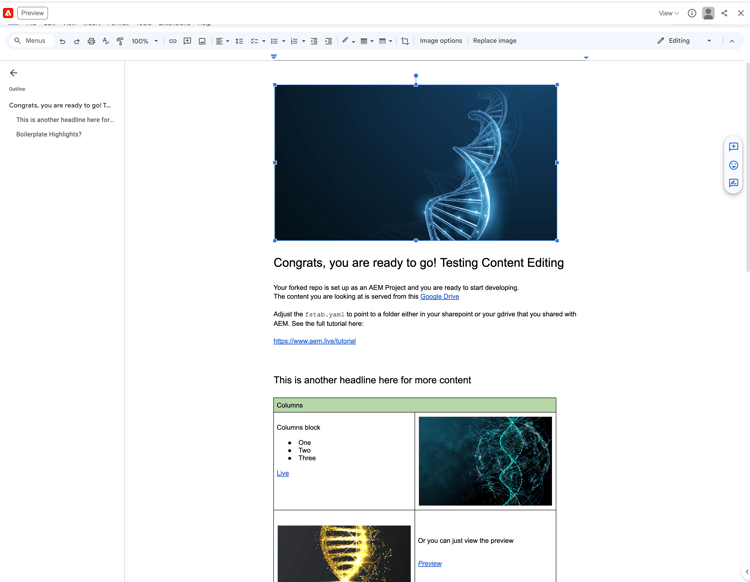Run spelling and grammar check
The width and height of the screenshot is (750, 582).
click(x=106, y=41)
